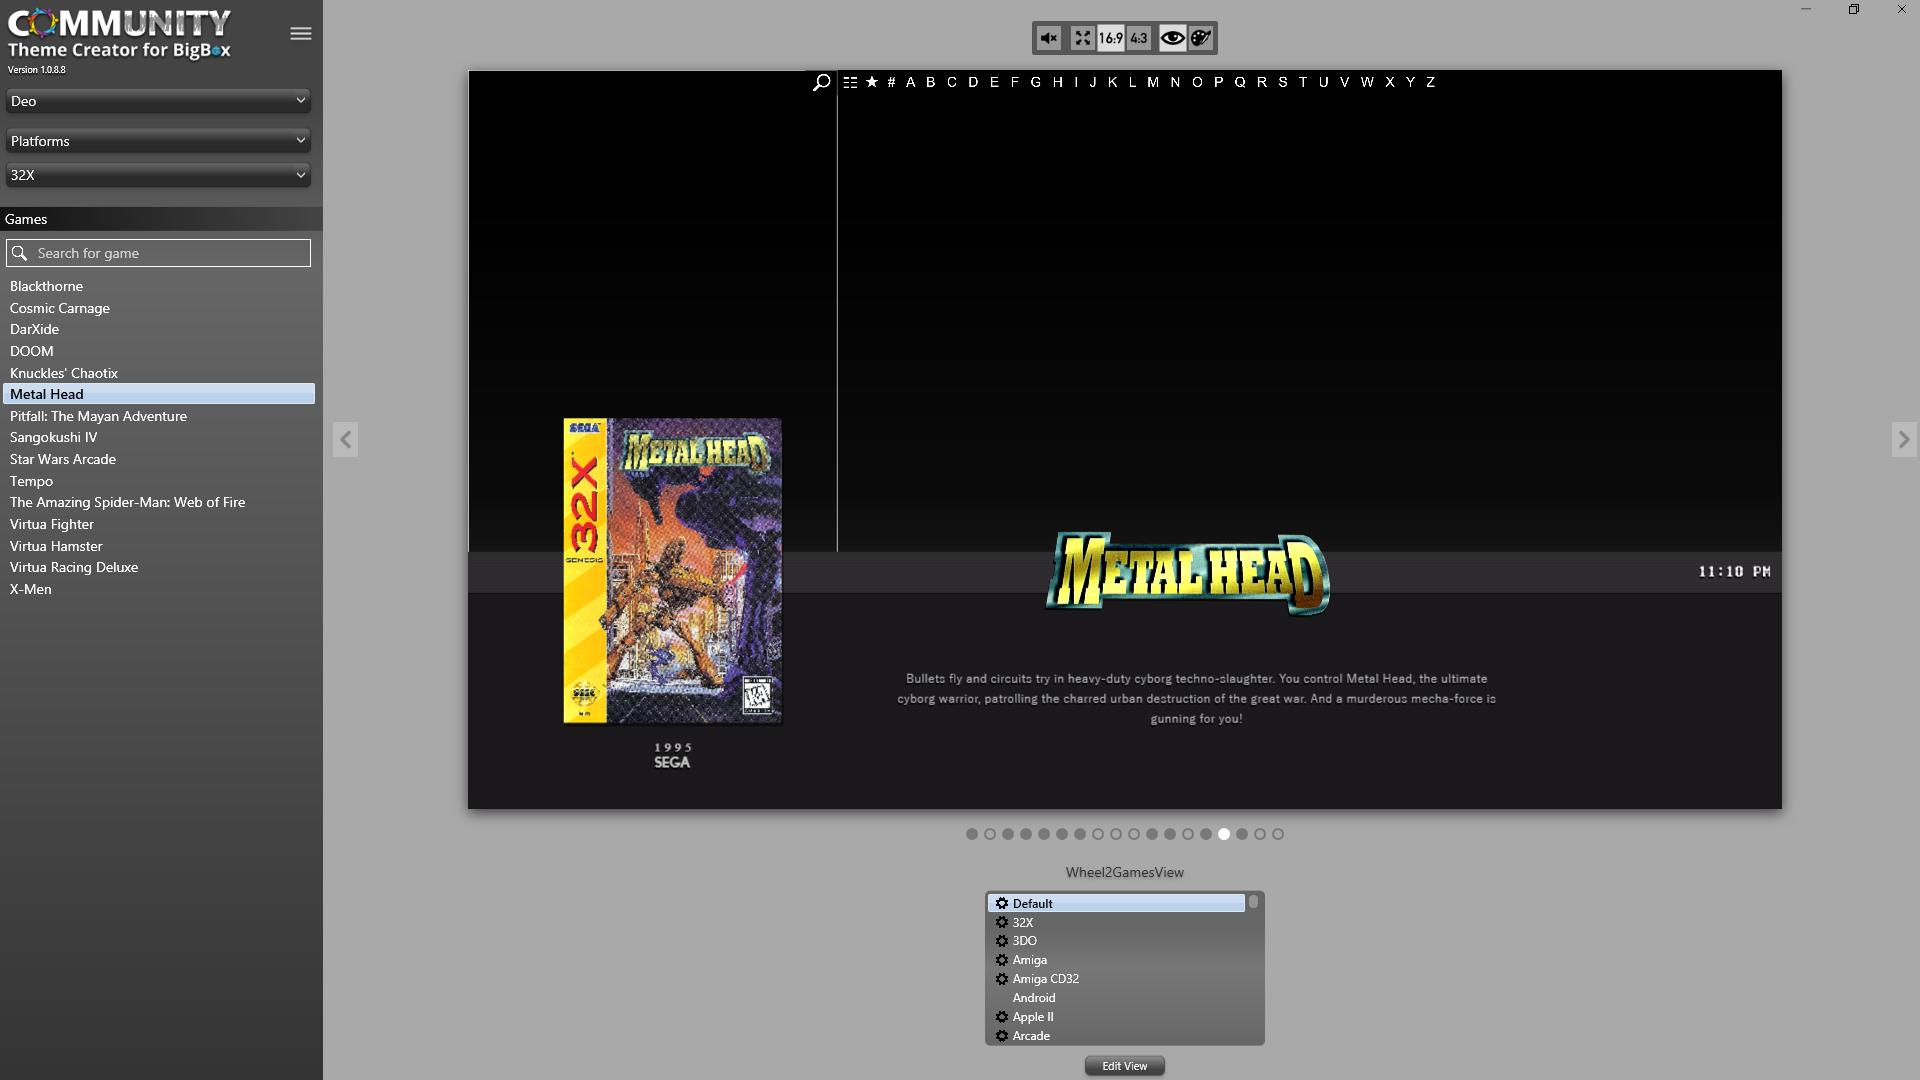Open the hamburger menu in the sidebar header
The image size is (1920, 1080).
tap(300, 34)
